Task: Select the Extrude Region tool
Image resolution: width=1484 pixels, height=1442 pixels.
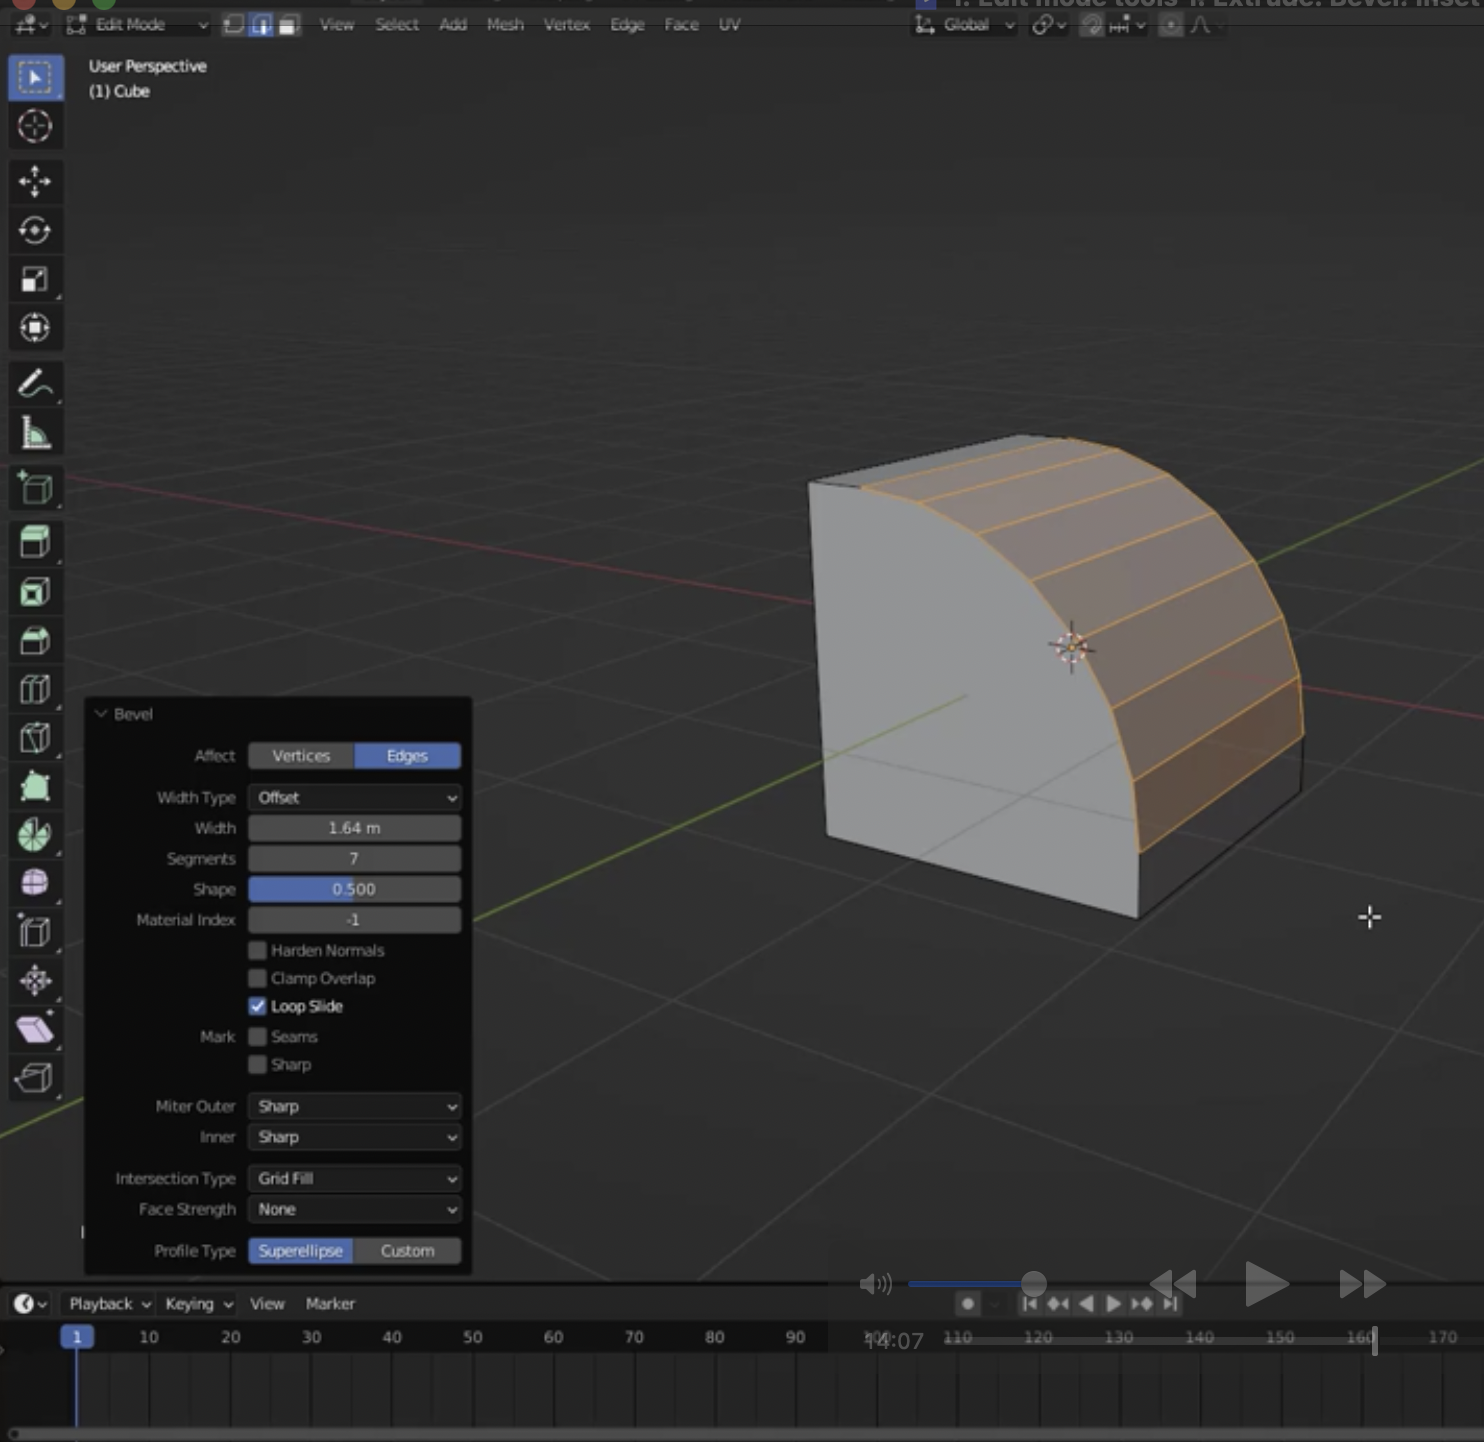Action: pyautogui.click(x=35, y=543)
